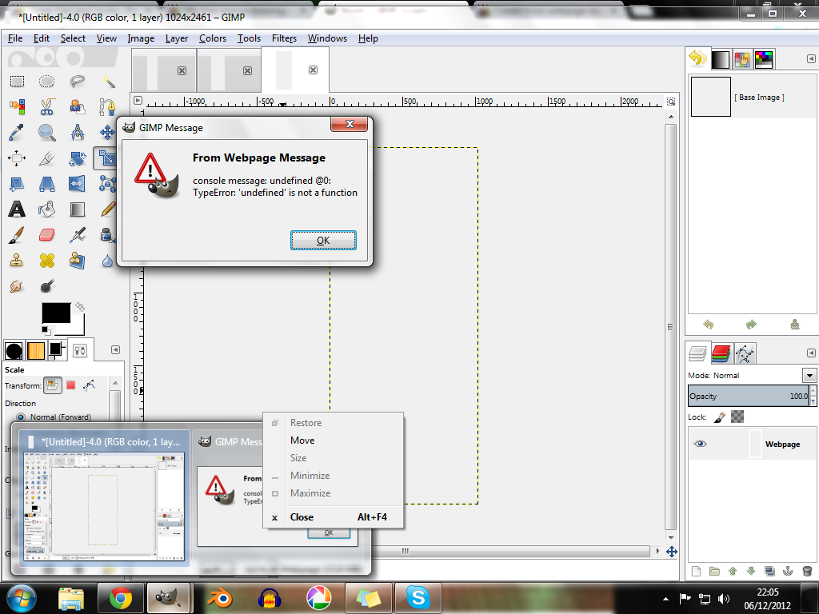Screen dimensions: 819x614
Task: Select Normal (Forward) direction radio button
Action: click(21, 417)
